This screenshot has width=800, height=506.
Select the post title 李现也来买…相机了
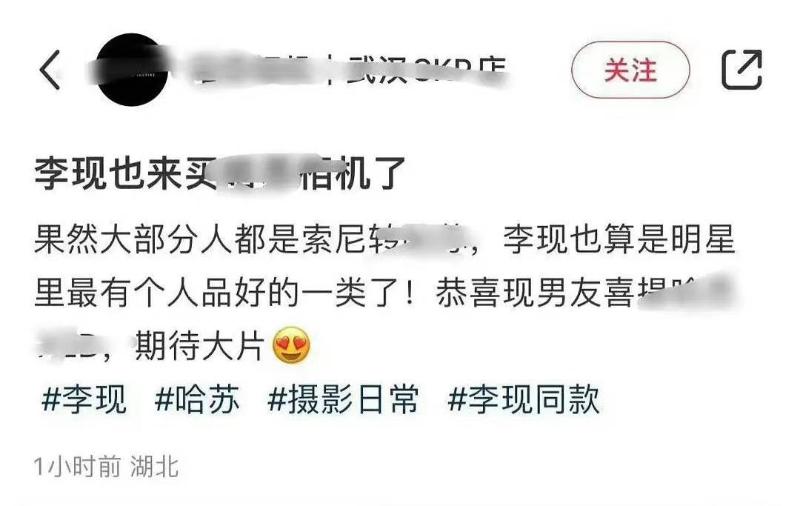click(x=219, y=173)
